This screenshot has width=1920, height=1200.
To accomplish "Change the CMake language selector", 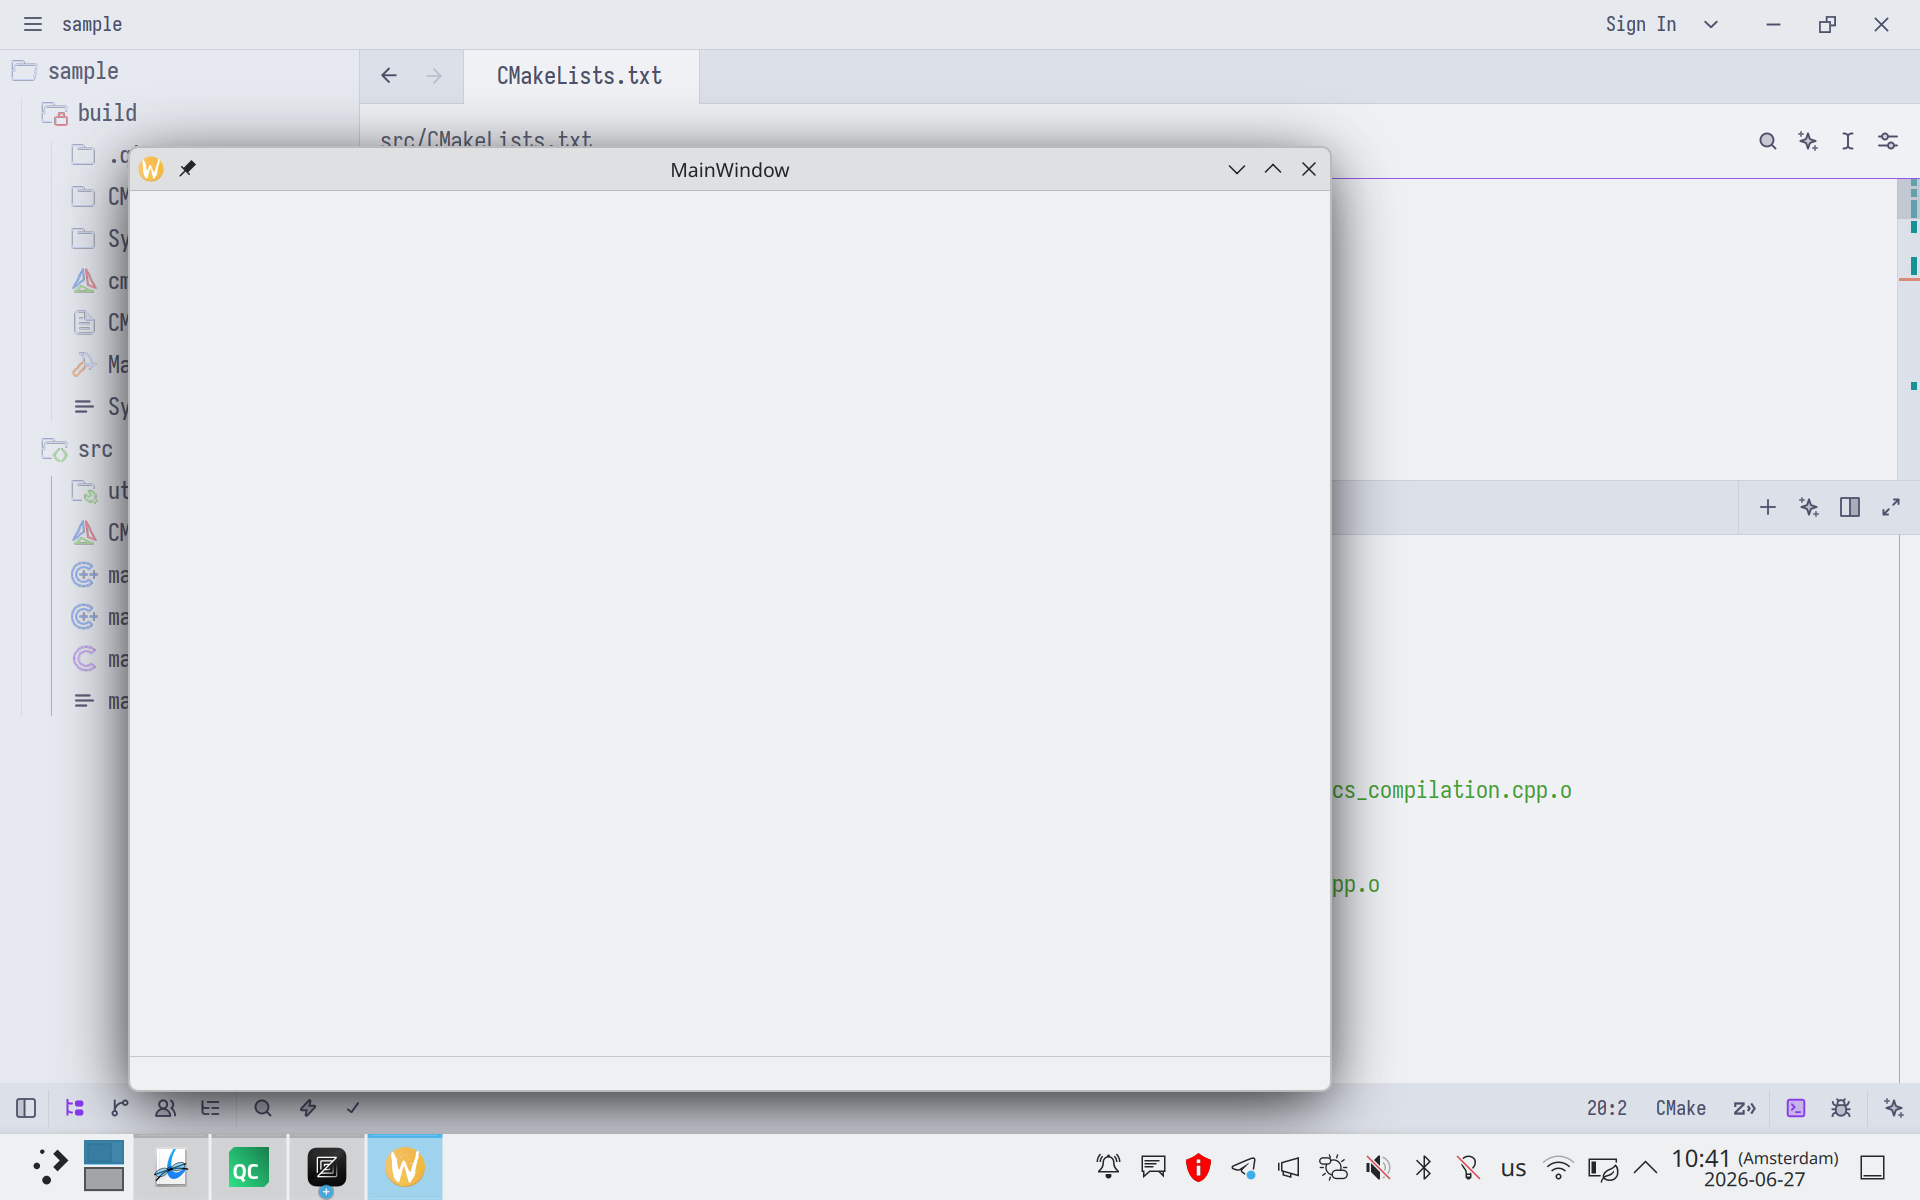I will 1680,1108.
